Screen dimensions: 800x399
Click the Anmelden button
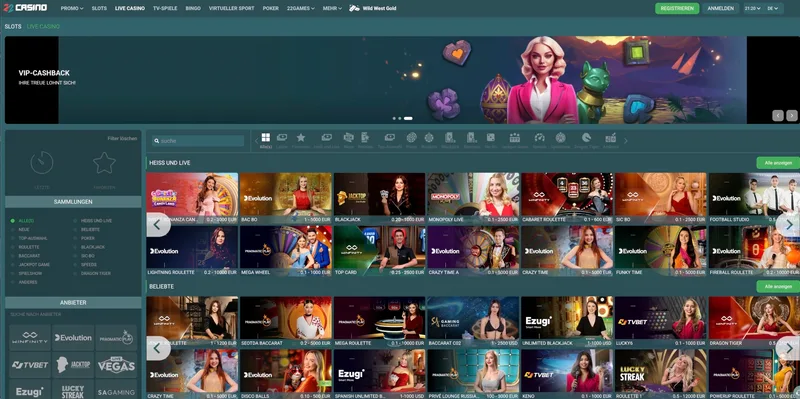click(x=720, y=8)
